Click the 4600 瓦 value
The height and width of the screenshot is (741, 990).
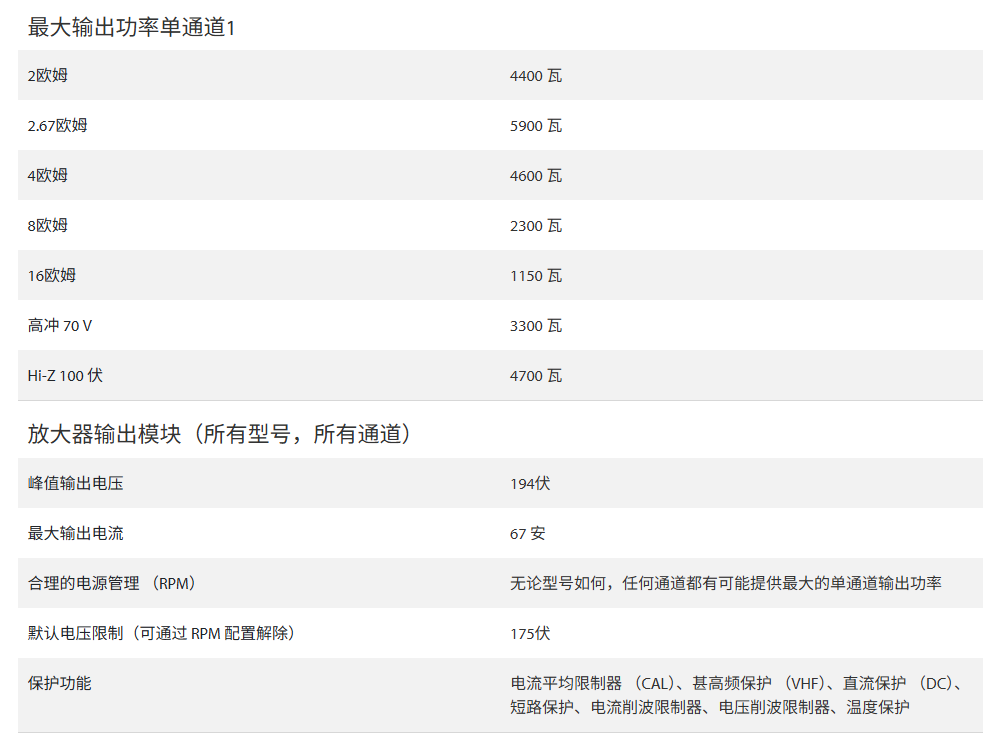pos(536,176)
